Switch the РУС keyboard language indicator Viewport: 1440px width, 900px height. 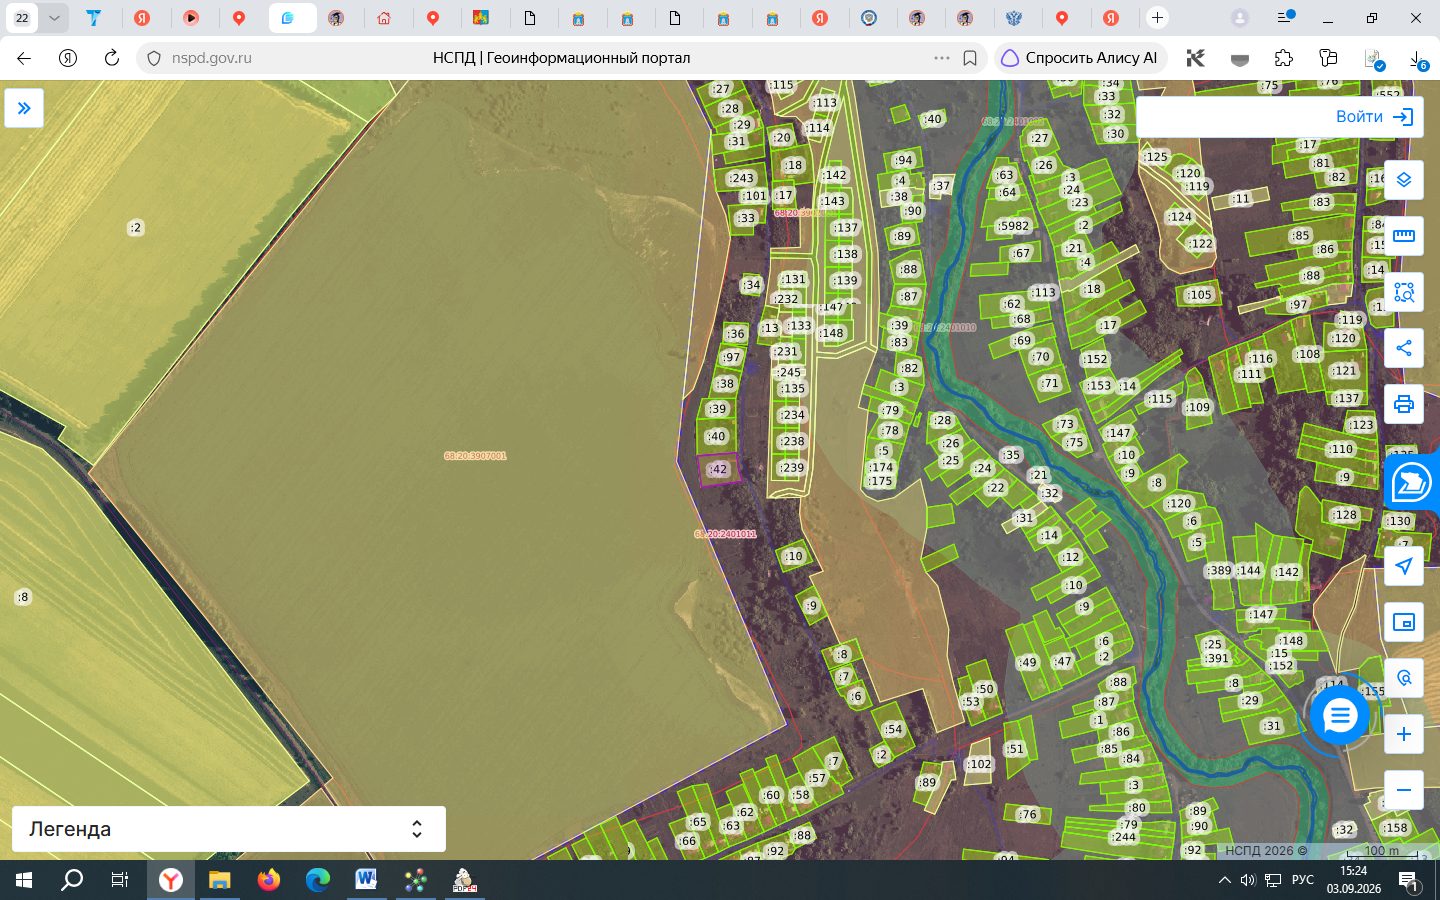(x=1303, y=880)
